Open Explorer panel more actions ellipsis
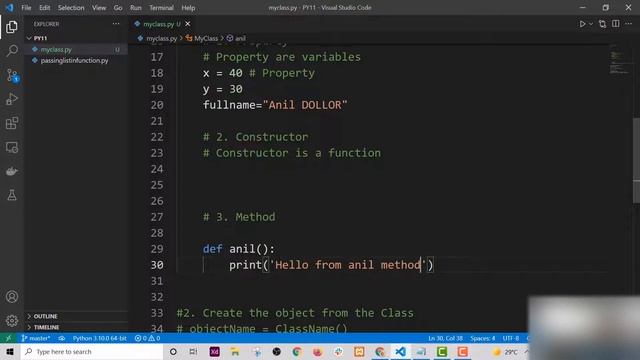 pos(116,24)
